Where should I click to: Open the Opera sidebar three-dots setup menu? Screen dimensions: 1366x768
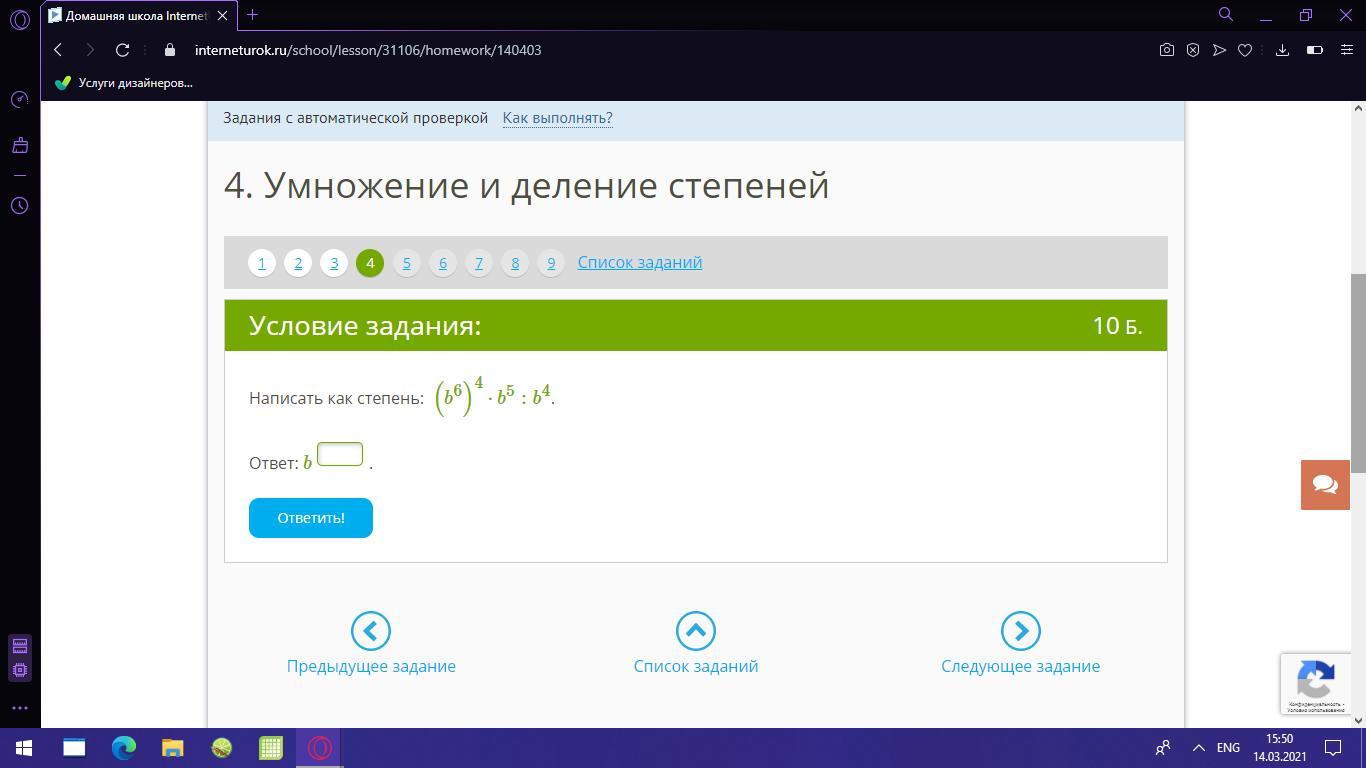coord(19,708)
